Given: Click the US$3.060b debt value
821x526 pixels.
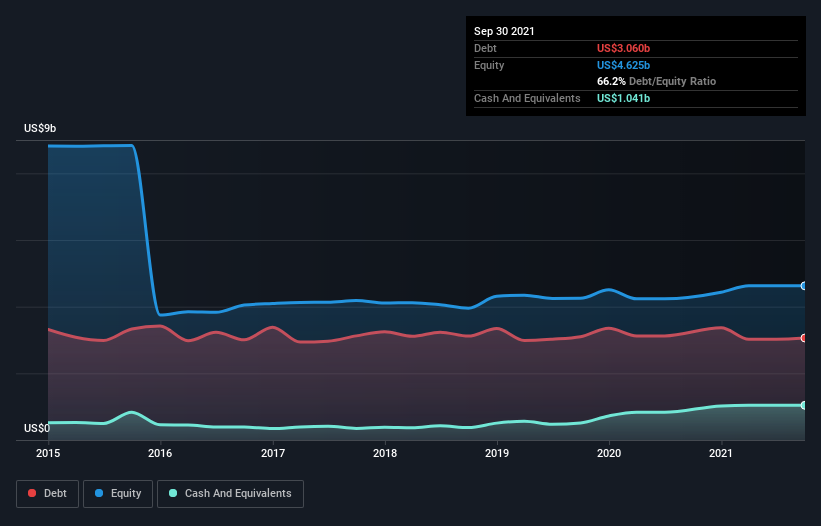Looking at the screenshot, I should [623, 48].
